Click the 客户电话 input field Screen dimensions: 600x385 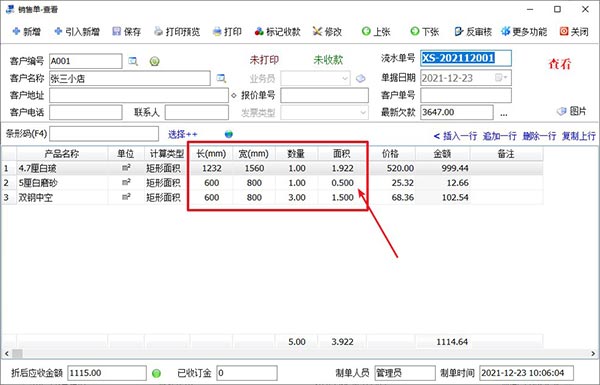[86, 113]
